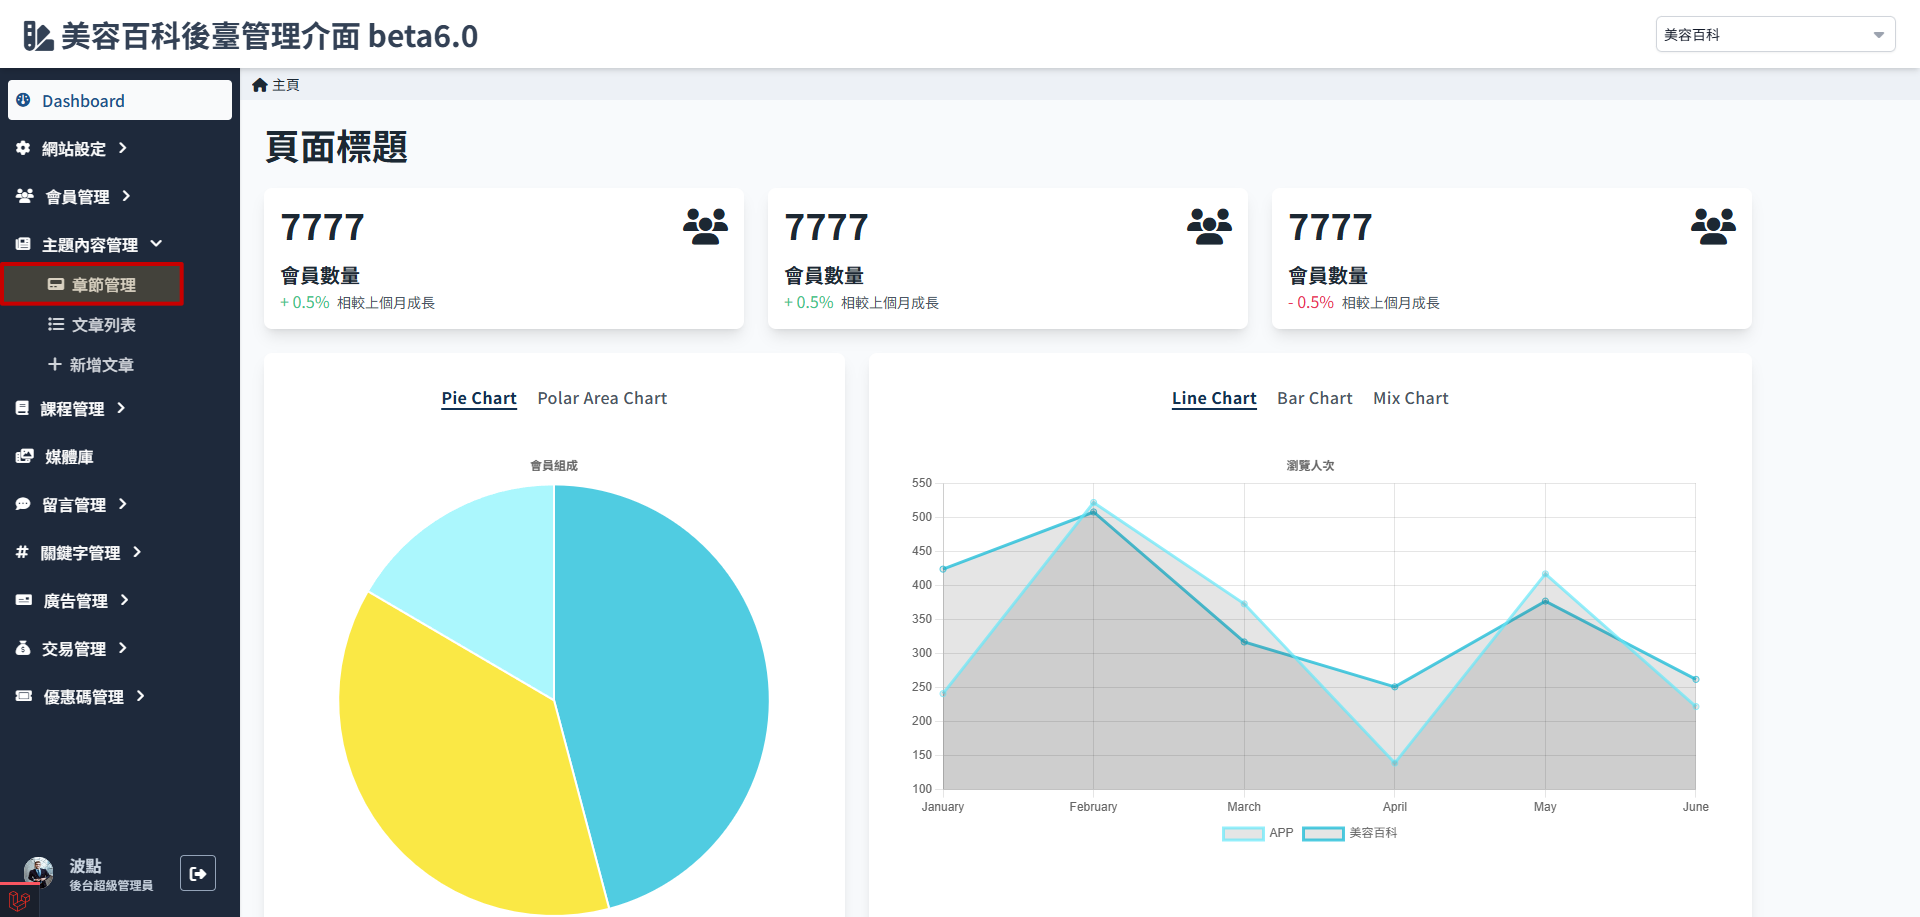
Task: Expand the 廣告管理 chevron
Action: [124, 600]
